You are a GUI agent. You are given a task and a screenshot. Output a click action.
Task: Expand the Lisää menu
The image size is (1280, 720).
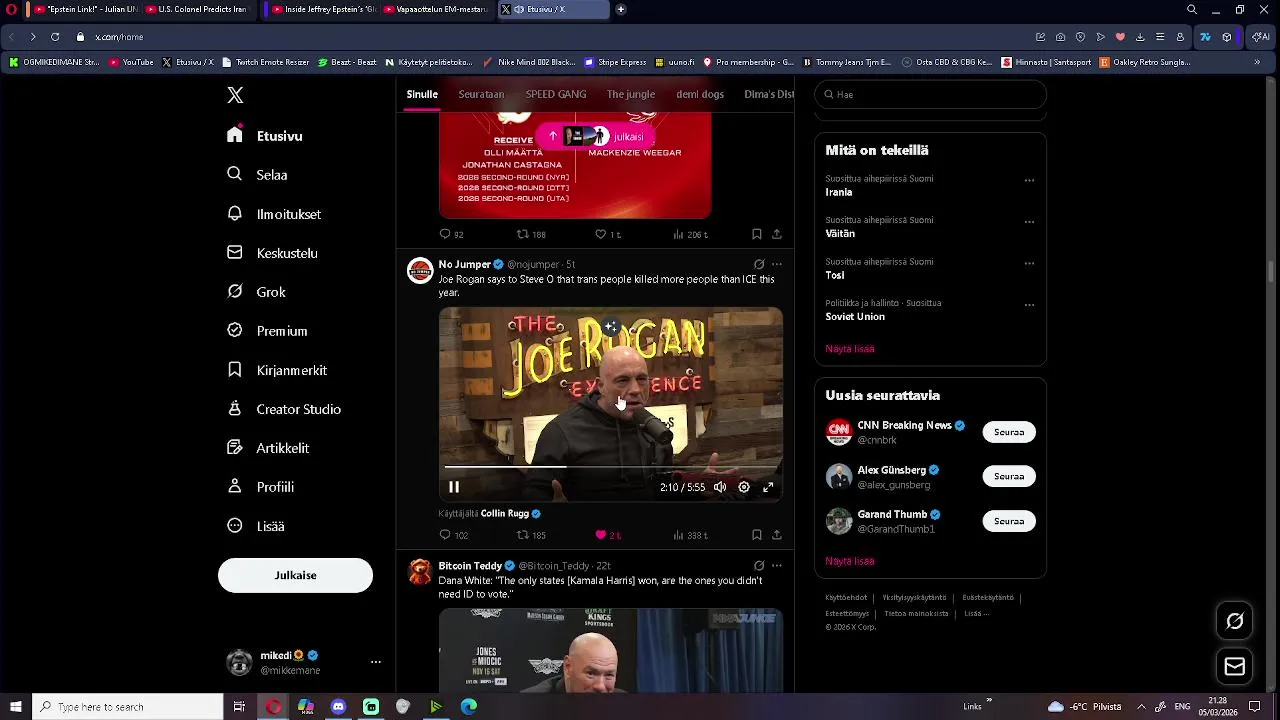coord(256,526)
